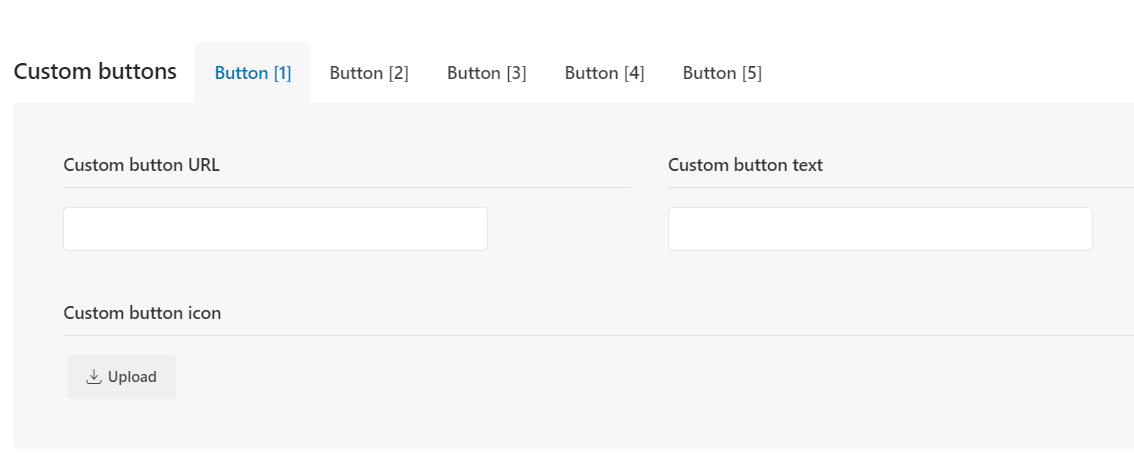Click the divider line under Custom button URL
1134x456 pixels.
346,187
